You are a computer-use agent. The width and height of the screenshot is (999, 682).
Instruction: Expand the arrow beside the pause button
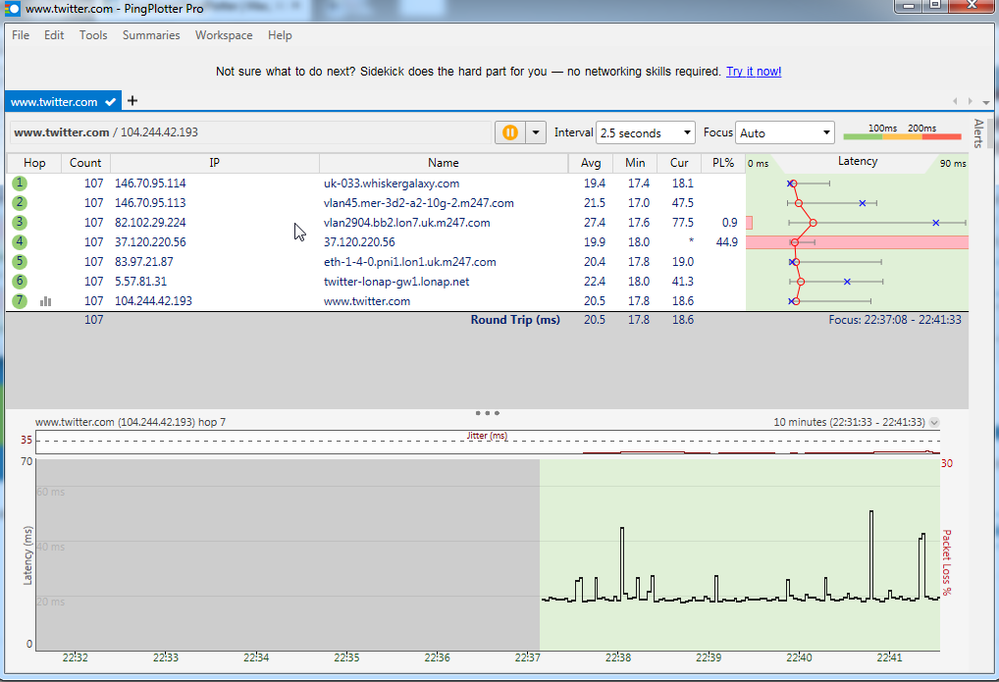(537, 133)
